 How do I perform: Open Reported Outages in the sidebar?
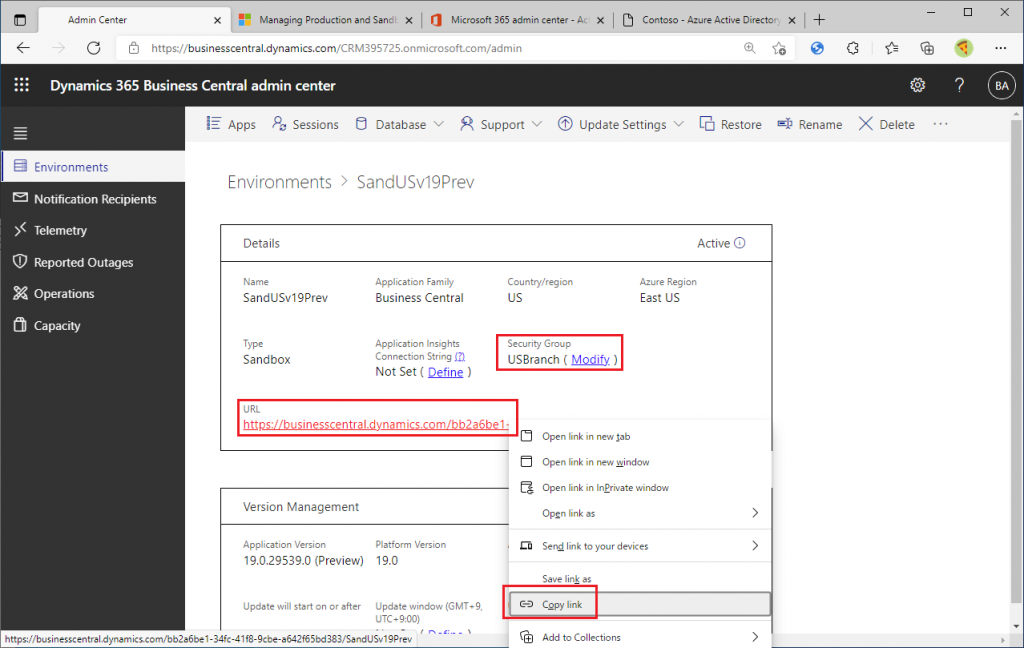click(x=93, y=262)
